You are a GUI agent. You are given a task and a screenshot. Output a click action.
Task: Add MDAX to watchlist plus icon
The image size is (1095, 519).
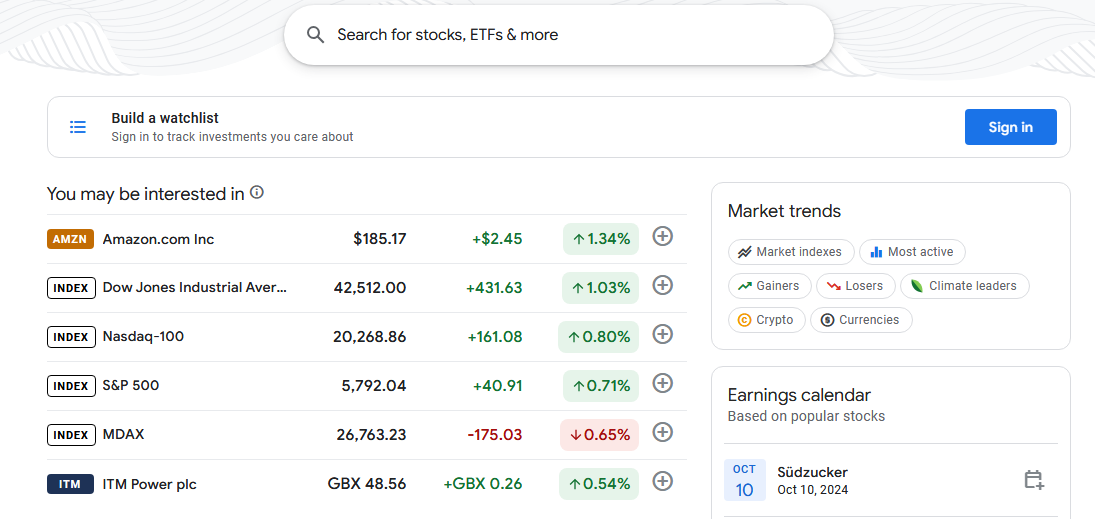662,432
